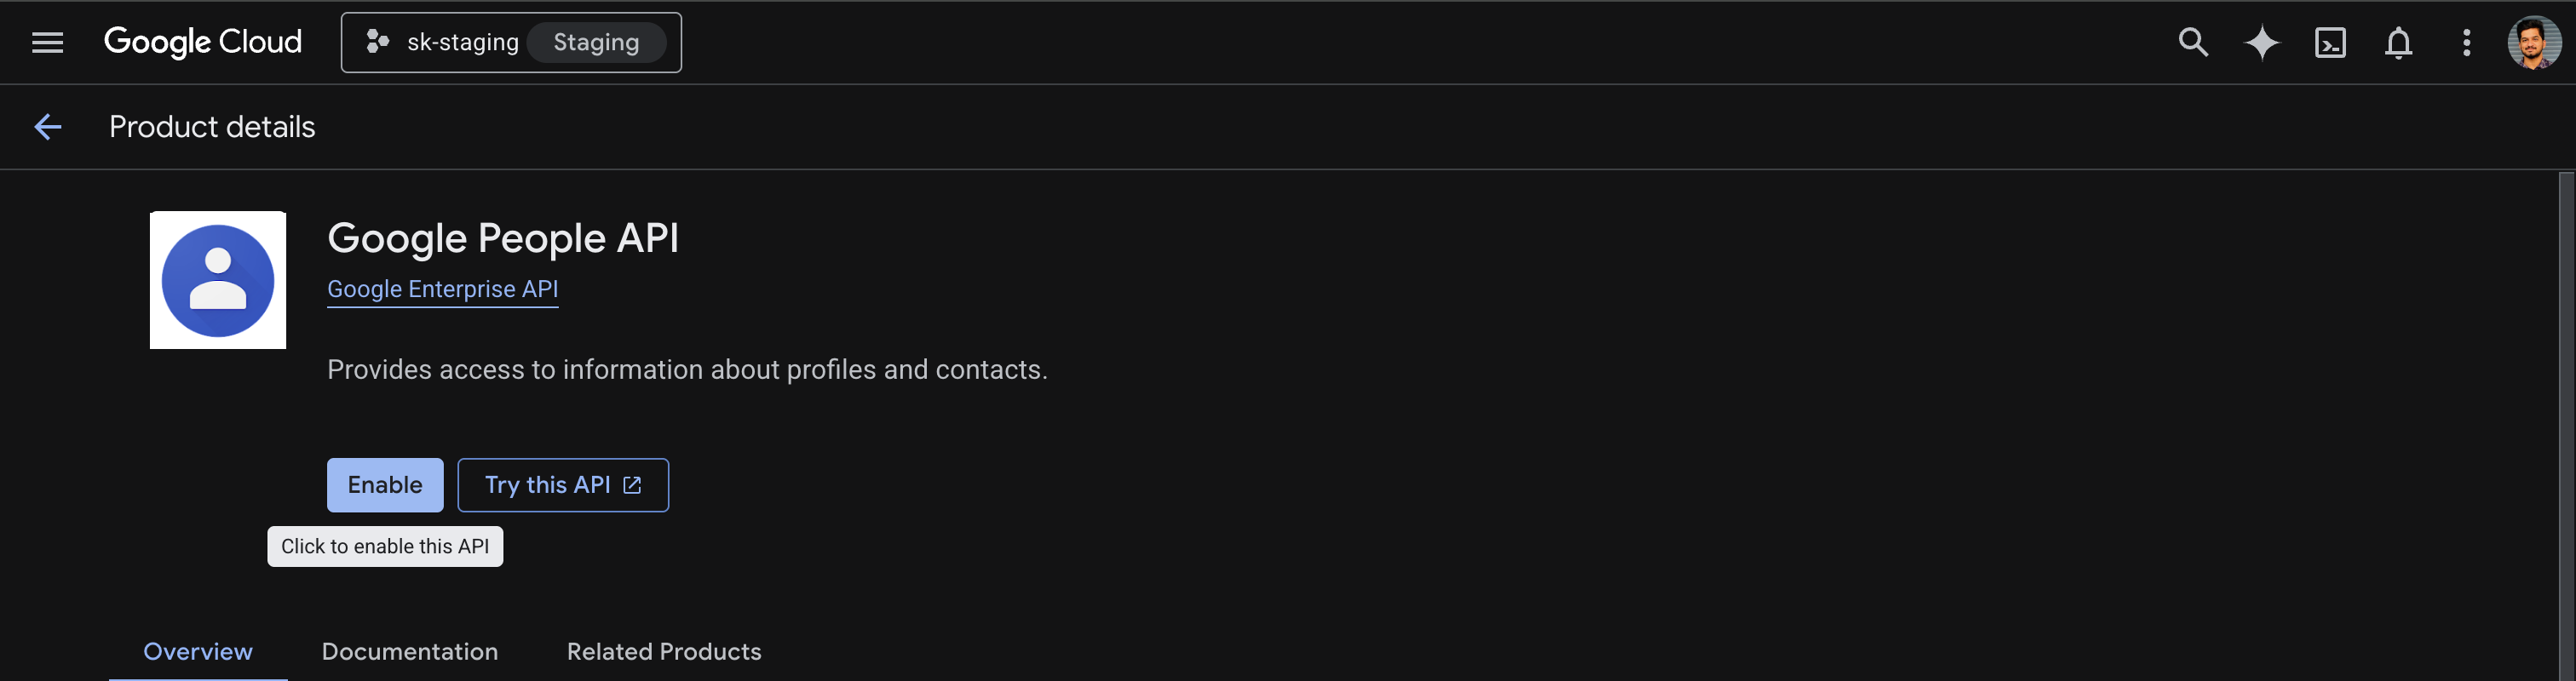Click the People API logo image

coord(218,280)
